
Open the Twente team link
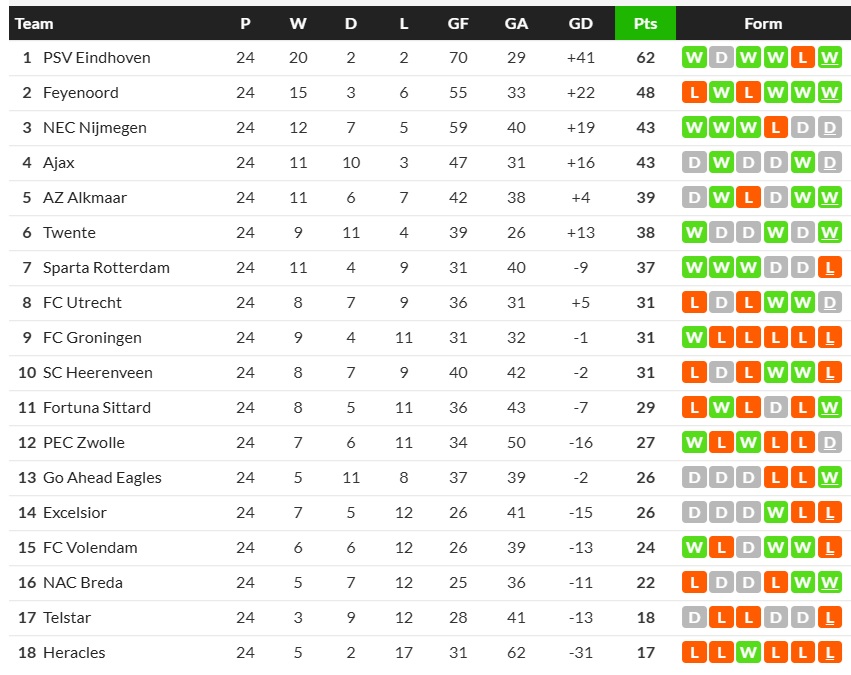(69, 233)
